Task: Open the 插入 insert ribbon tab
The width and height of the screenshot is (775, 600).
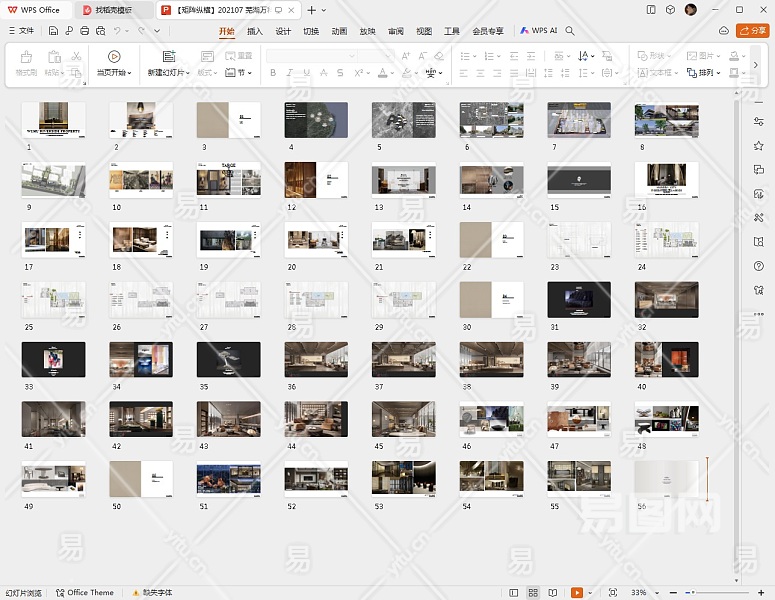Action: click(x=255, y=31)
